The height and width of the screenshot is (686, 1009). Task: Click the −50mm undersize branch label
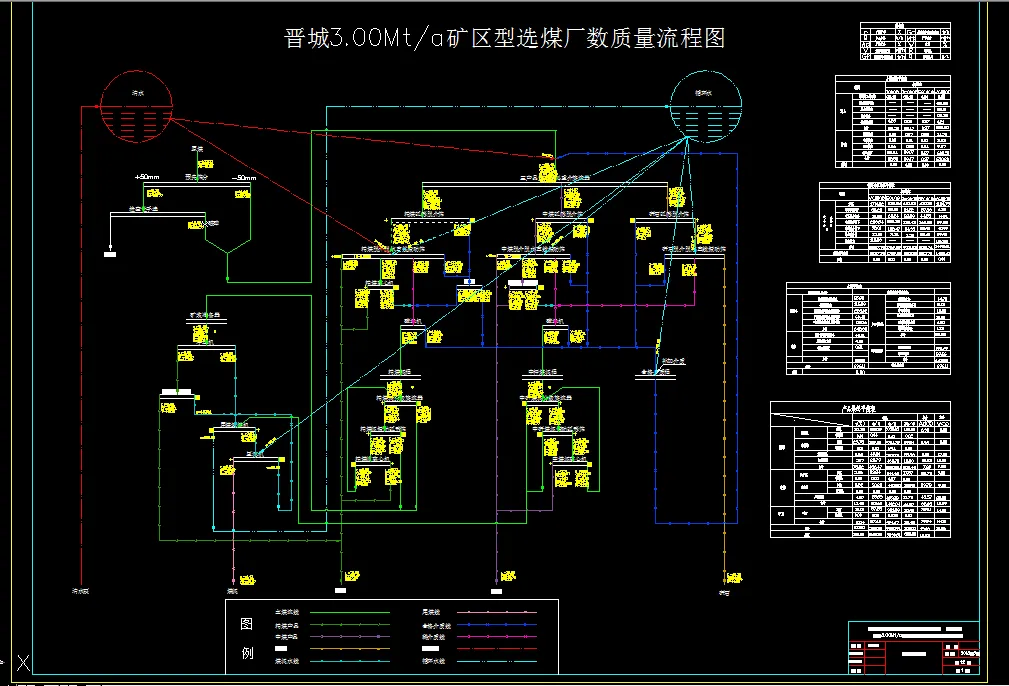click(245, 177)
